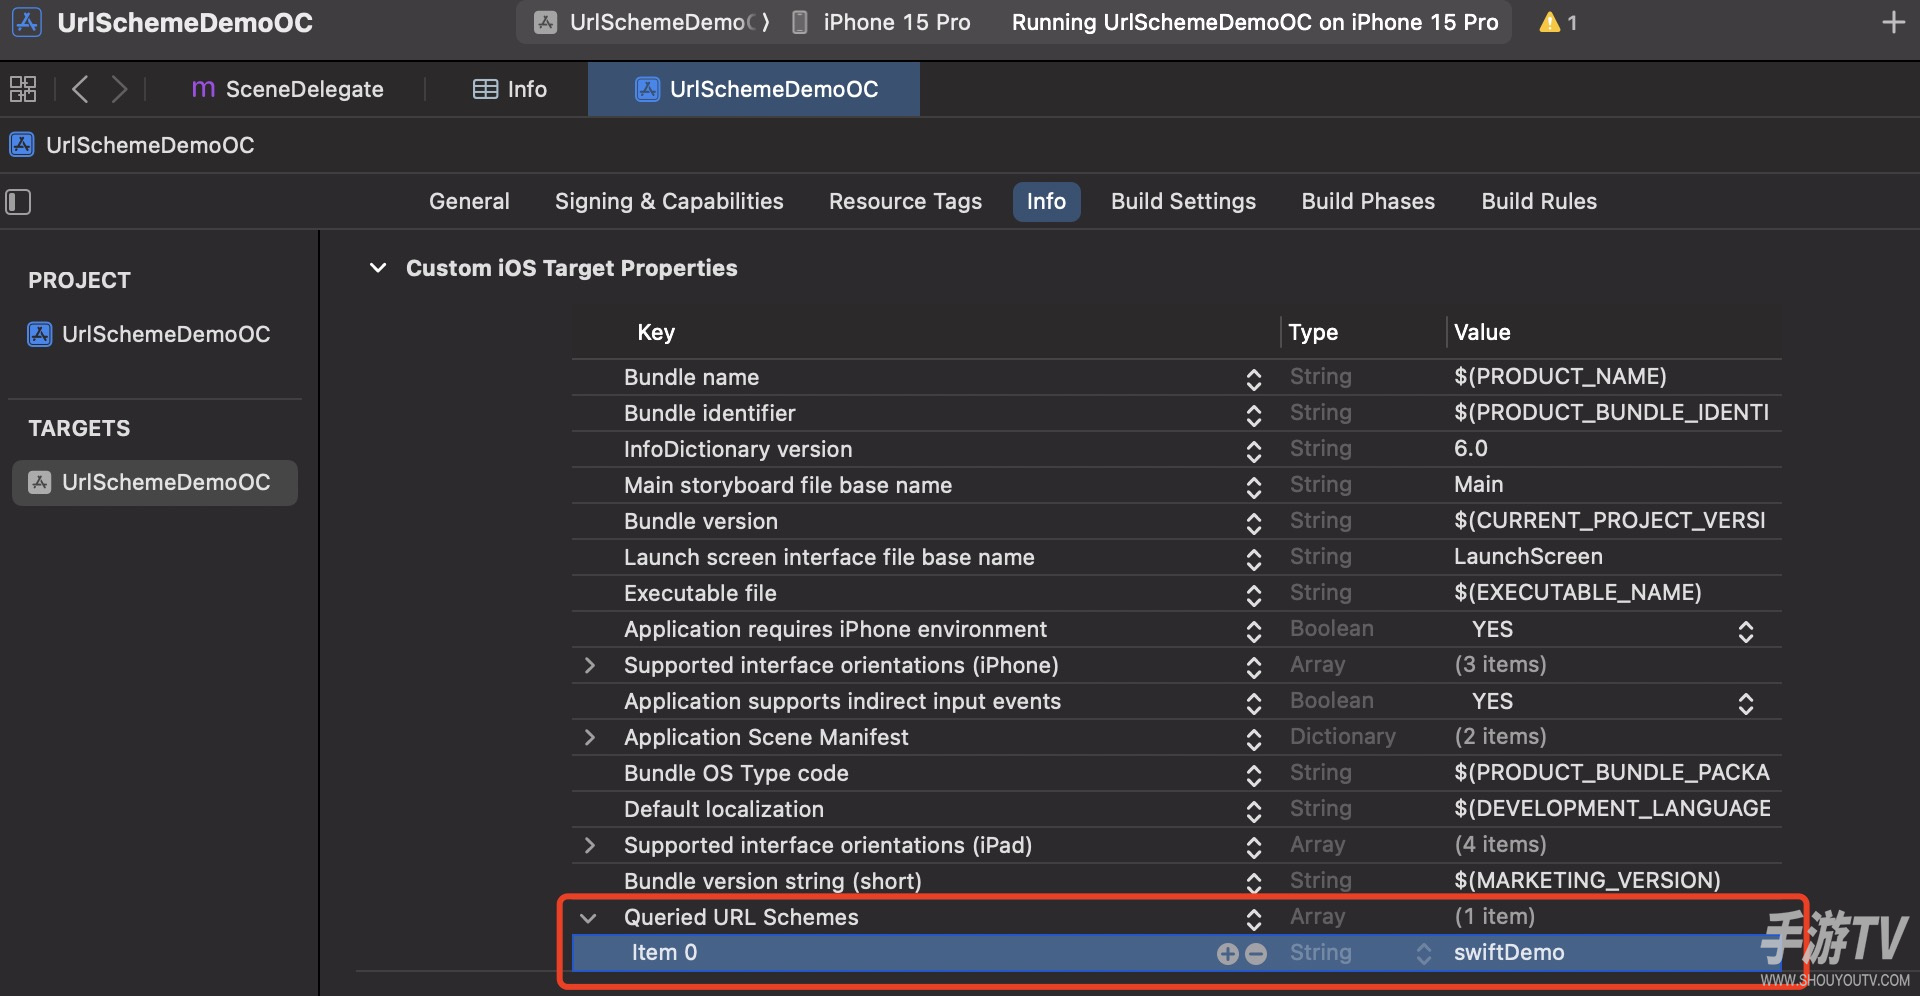Open the key stepper for Default localization
The height and width of the screenshot is (996, 1920).
[x=1253, y=811]
